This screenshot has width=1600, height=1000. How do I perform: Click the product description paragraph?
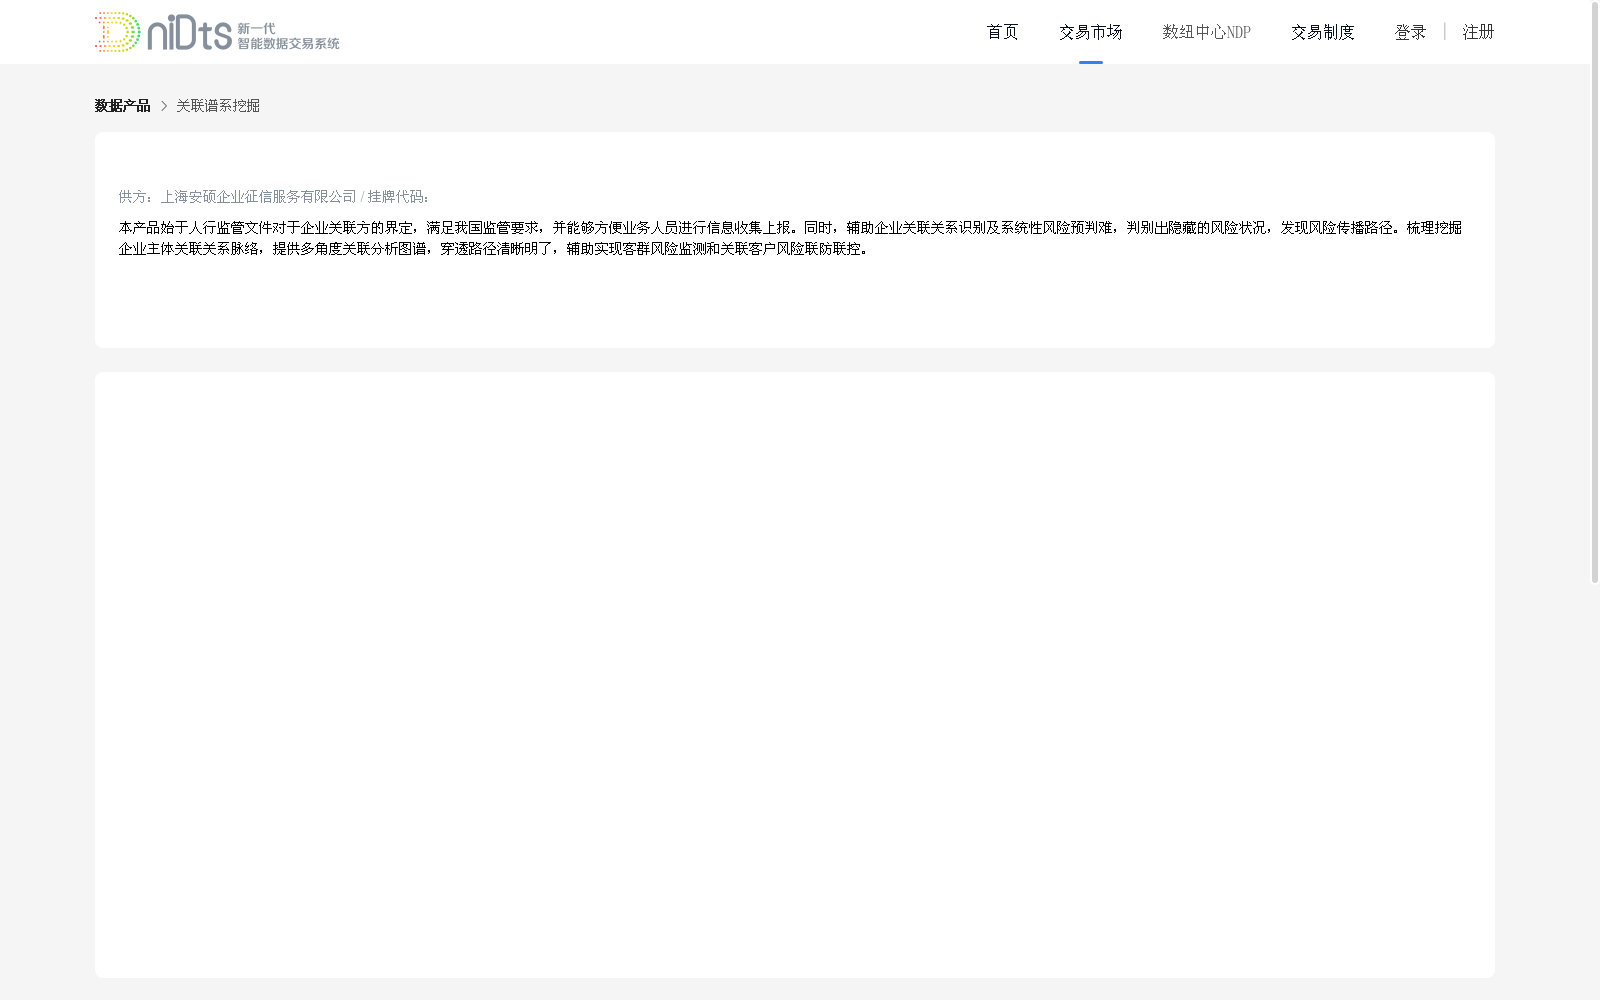(790, 238)
